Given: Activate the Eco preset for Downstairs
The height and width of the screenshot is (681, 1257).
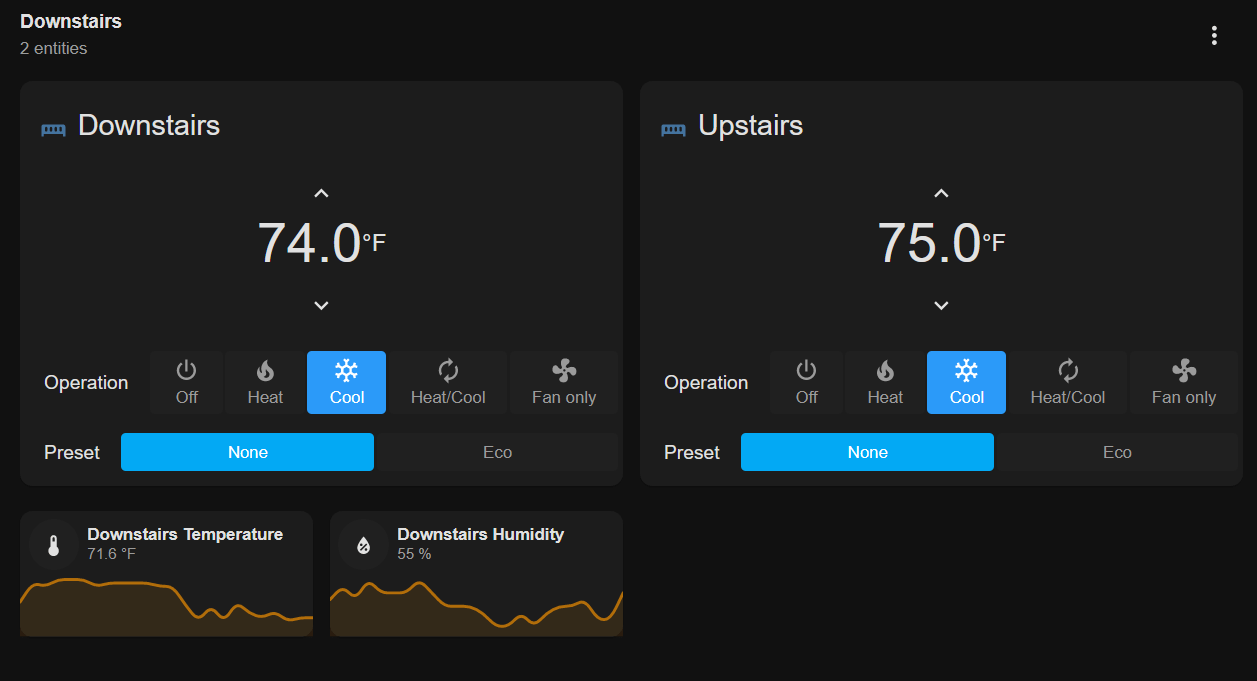Looking at the screenshot, I should [497, 452].
